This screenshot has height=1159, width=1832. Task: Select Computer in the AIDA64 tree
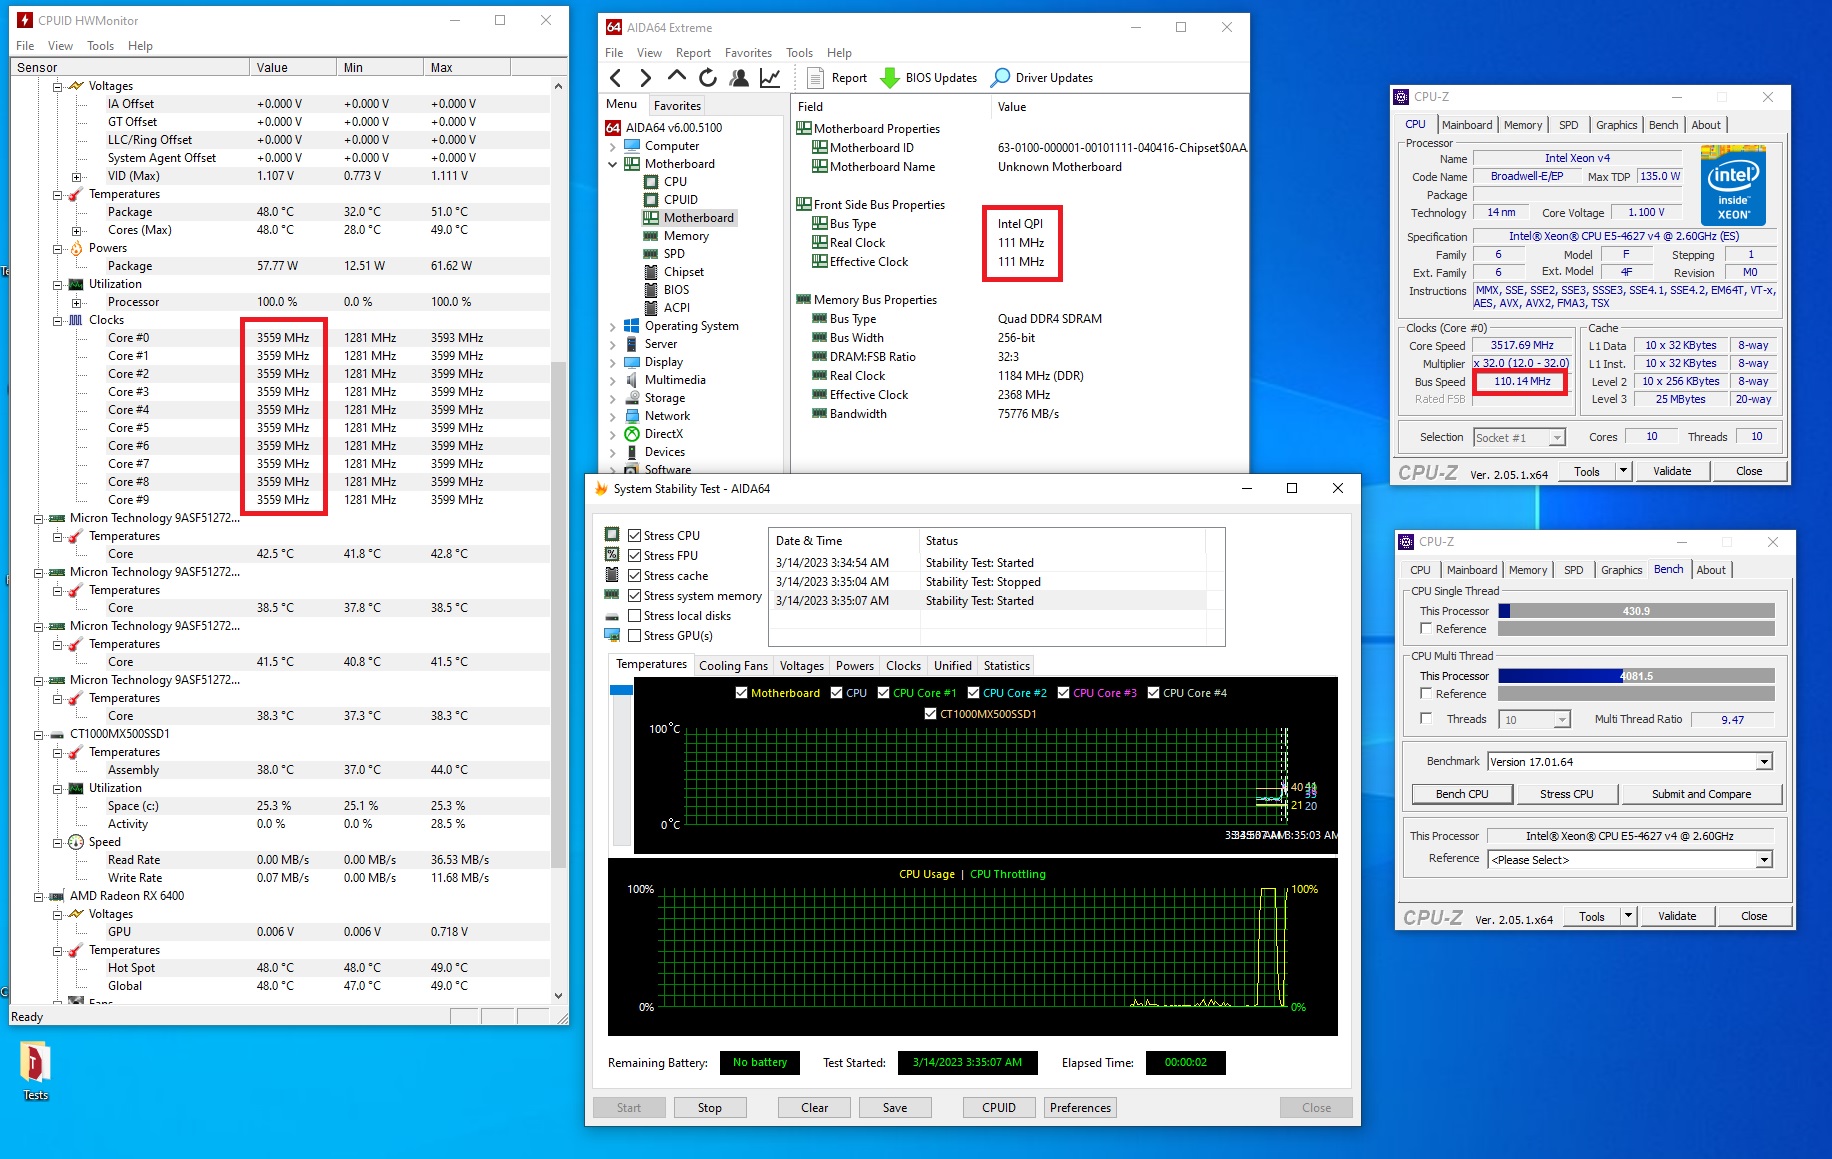point(662,146)
